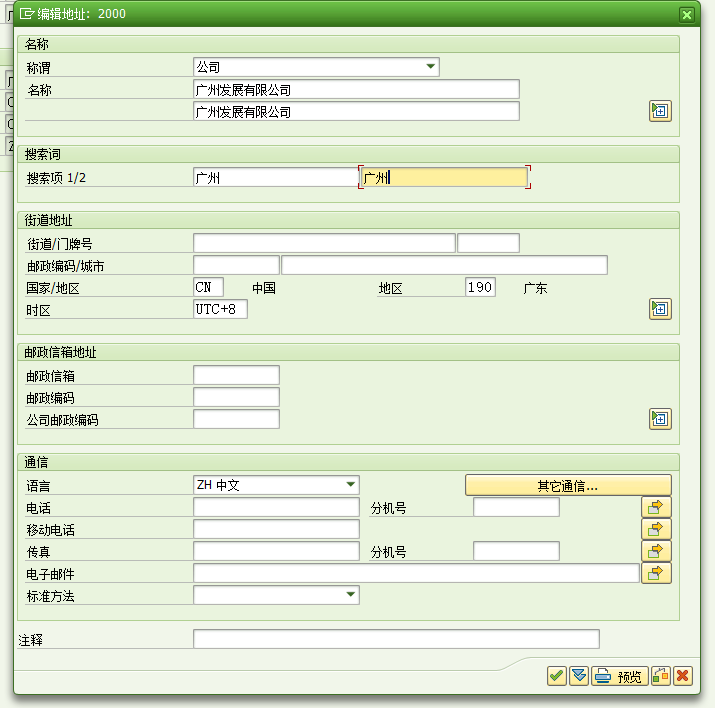Screen dimensions: 715x708
Task: Open additional telephone numbers via 电话 row arrow icon
Action: click(x=656, y=507)
